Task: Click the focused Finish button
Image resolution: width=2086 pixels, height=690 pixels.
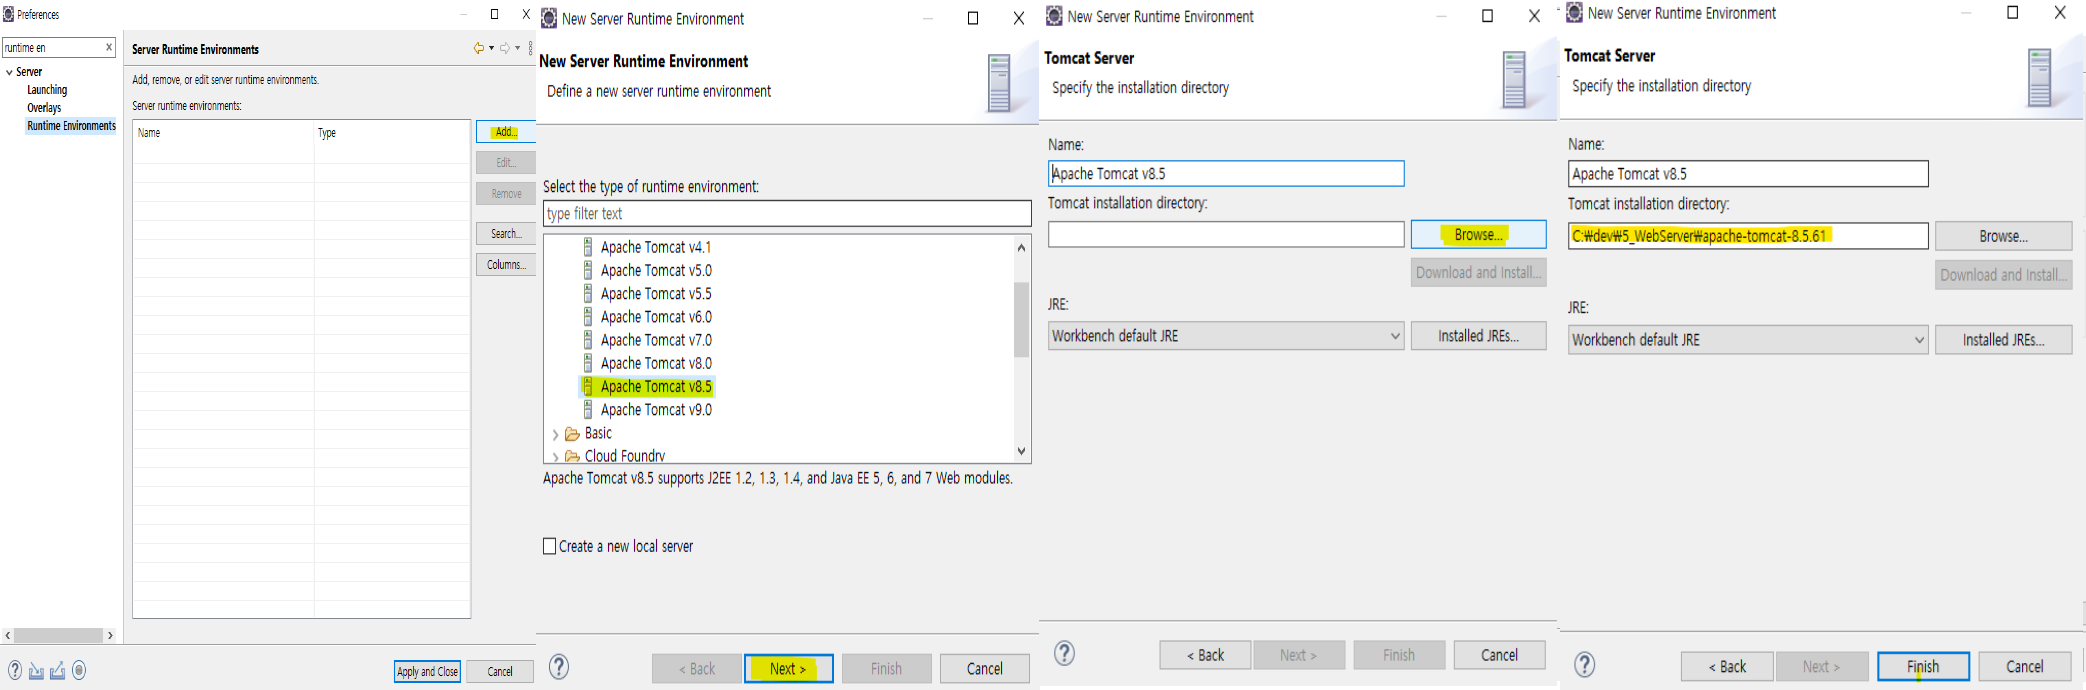Action: point(1923,666)
